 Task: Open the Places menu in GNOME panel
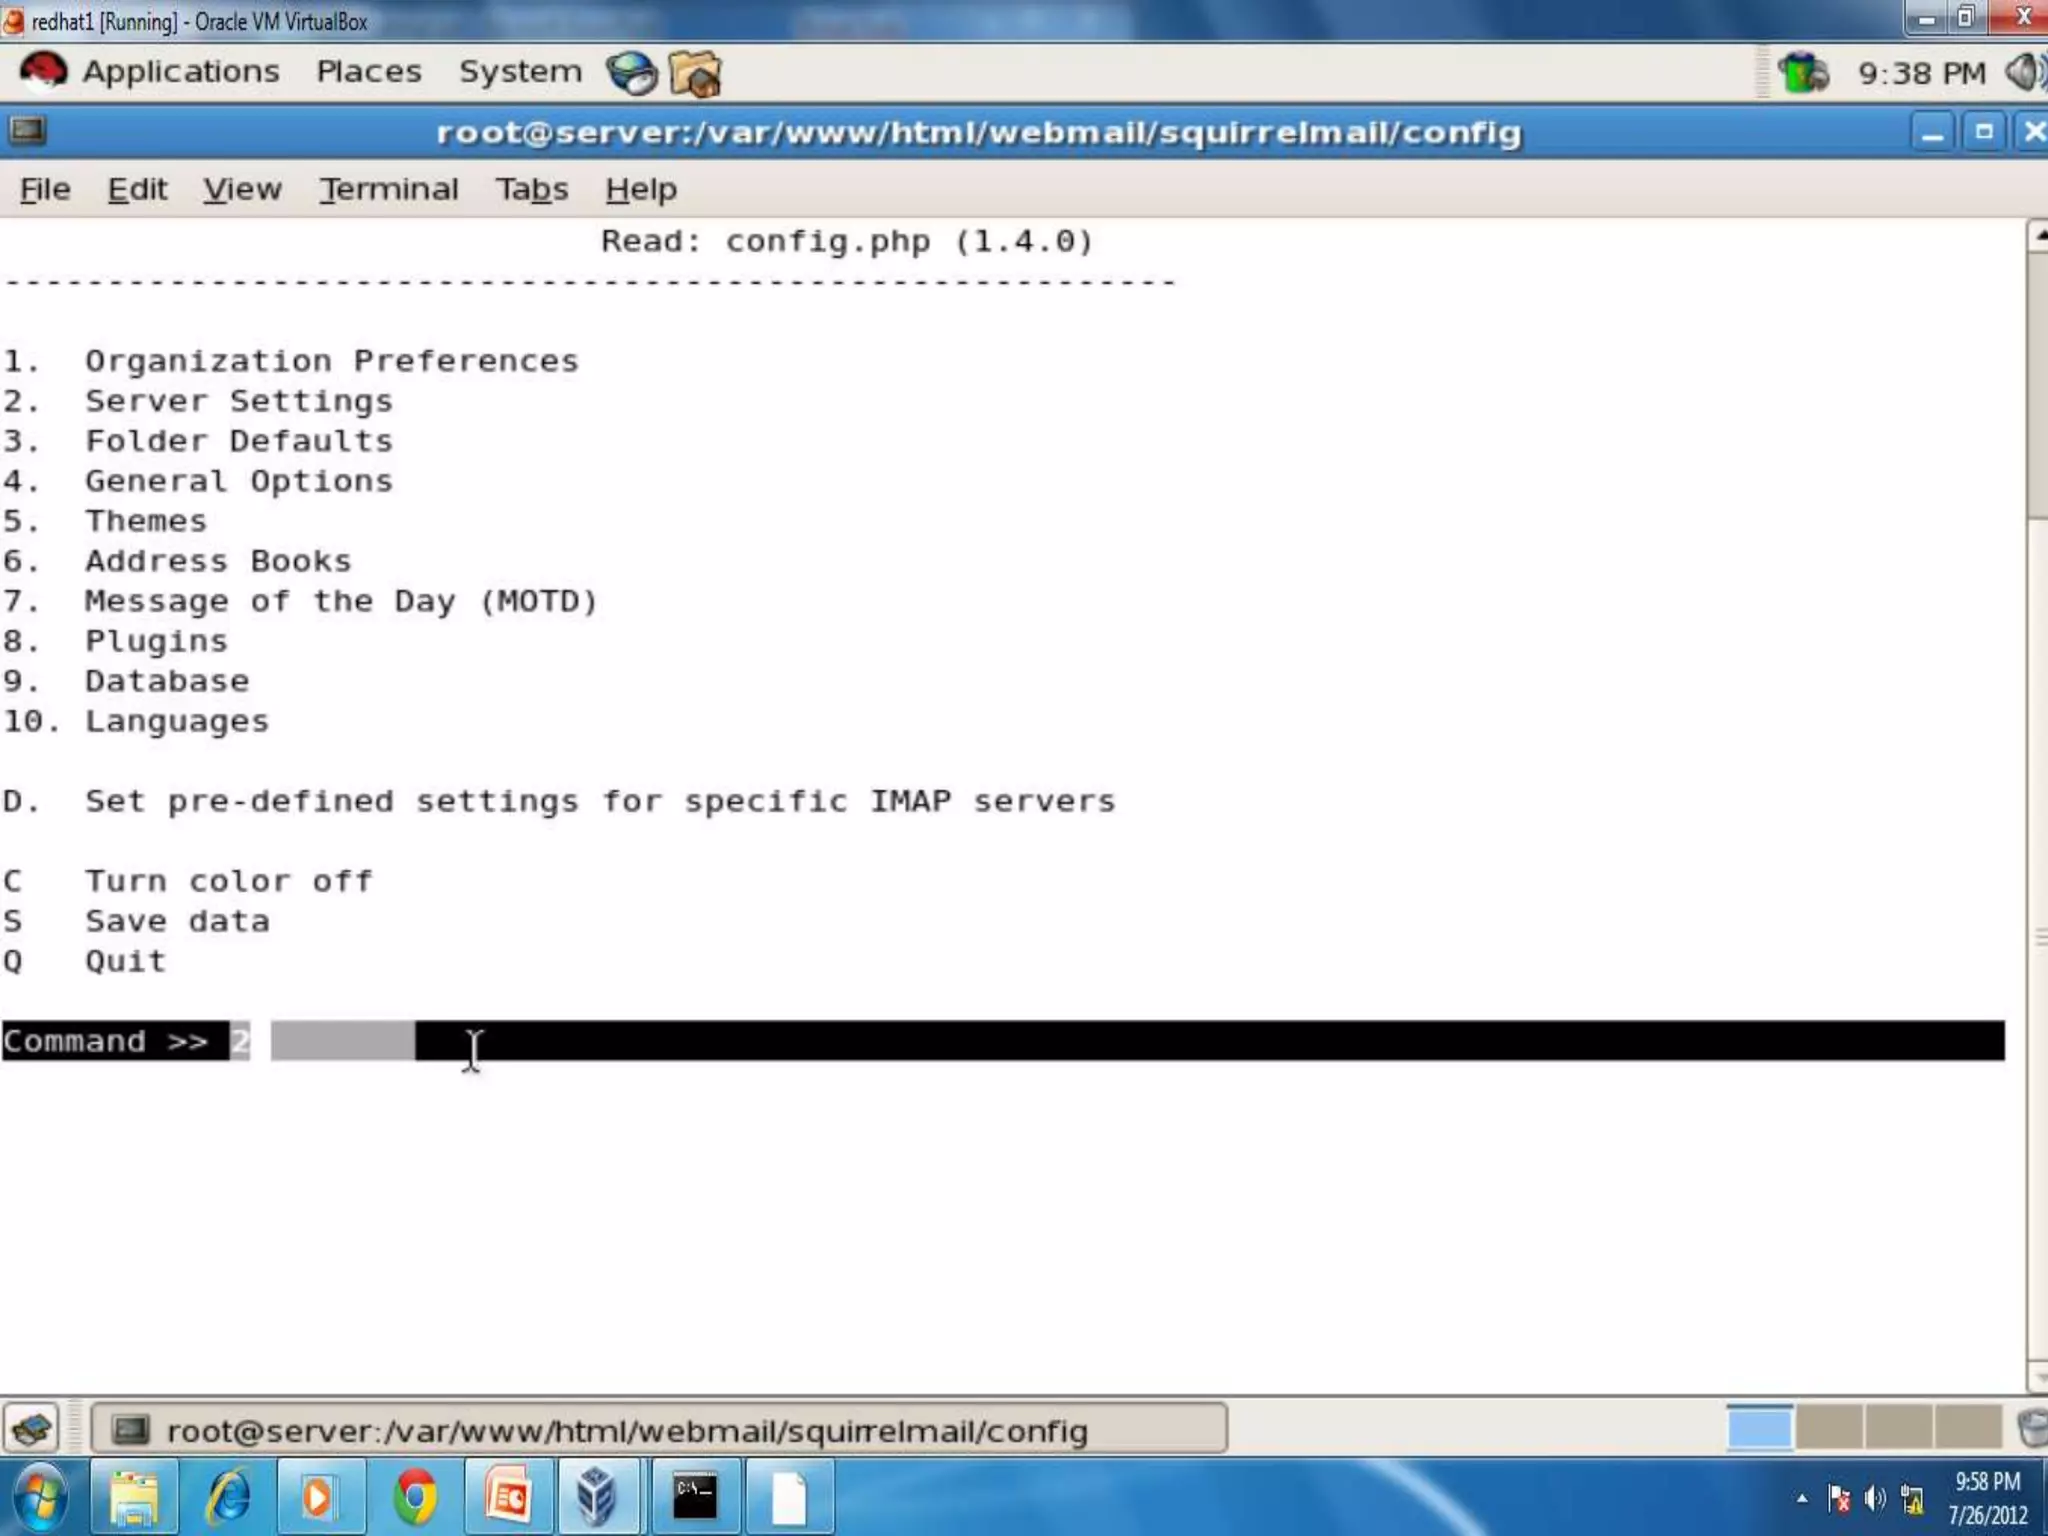tap(368, 72)
